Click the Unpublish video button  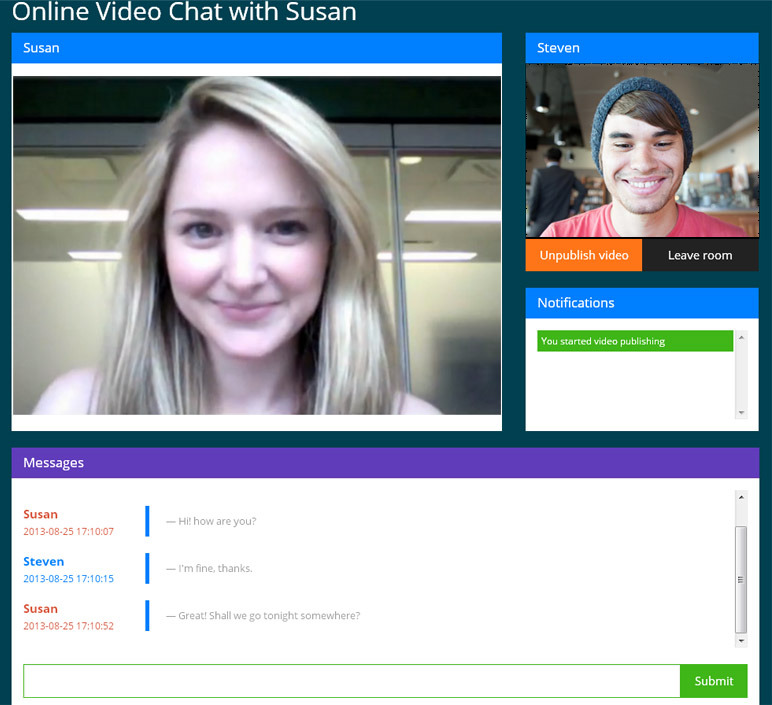[x=584, y=255]
